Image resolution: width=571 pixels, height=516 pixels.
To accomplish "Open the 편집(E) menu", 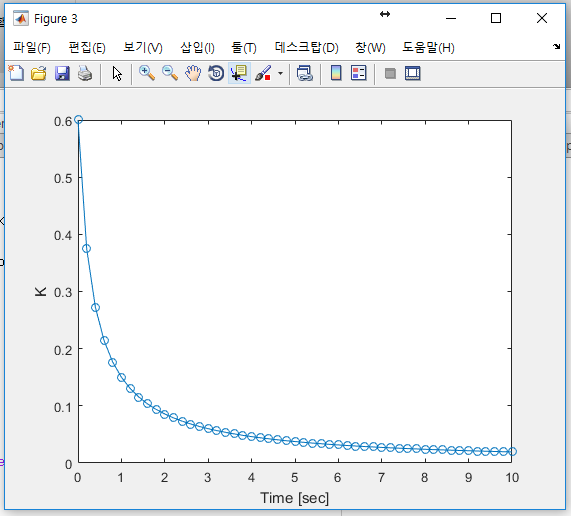I will click(87, 47).
